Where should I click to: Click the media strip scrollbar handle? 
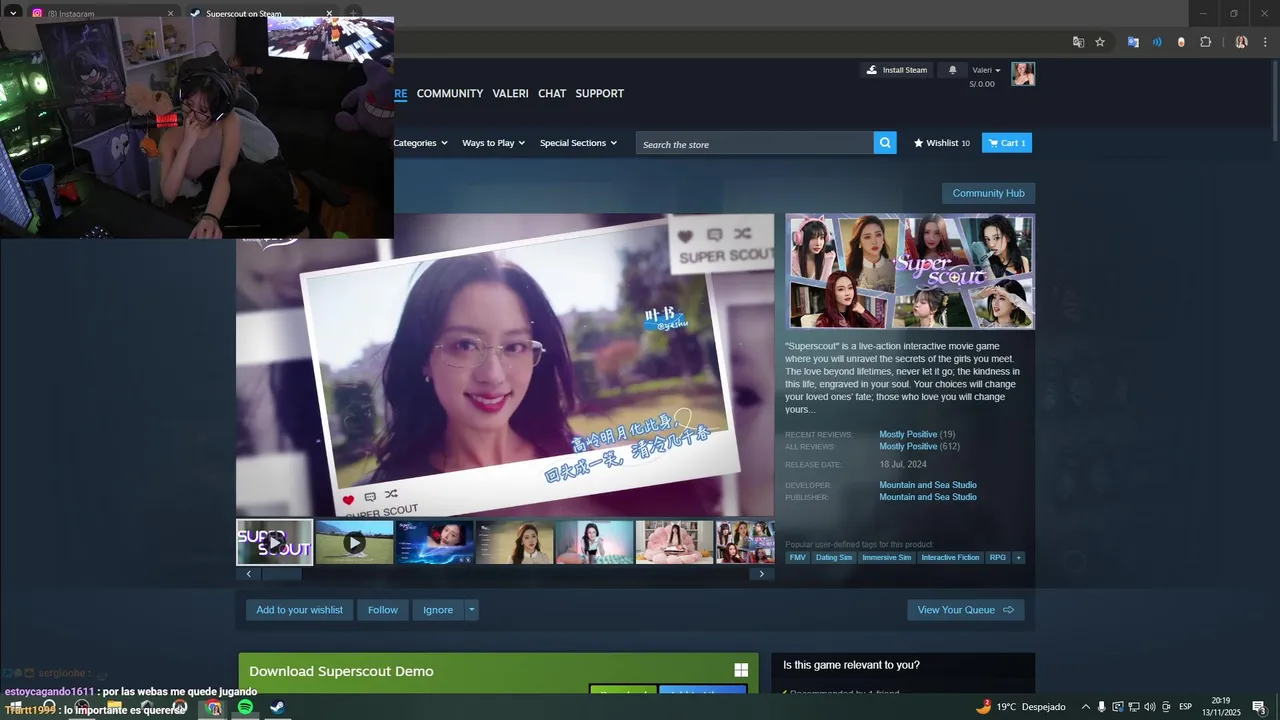282,574
